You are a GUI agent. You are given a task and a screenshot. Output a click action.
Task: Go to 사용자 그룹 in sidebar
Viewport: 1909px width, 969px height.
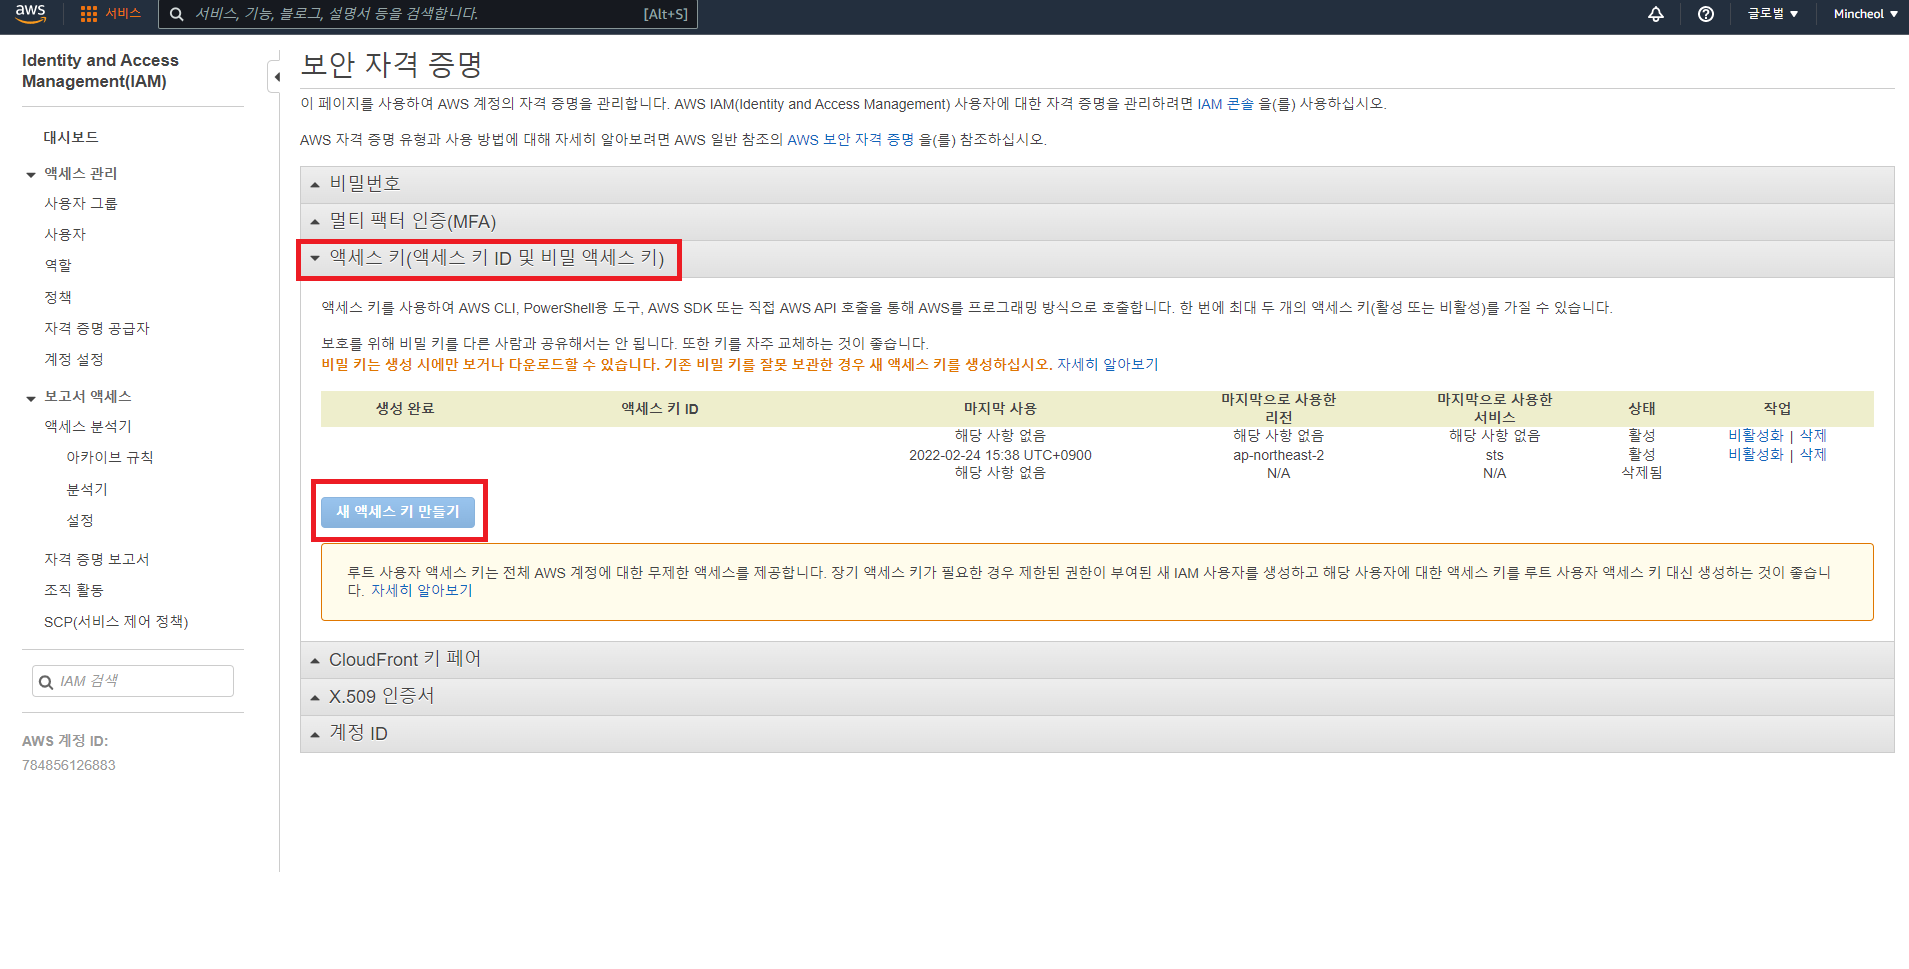coord(80,203)
